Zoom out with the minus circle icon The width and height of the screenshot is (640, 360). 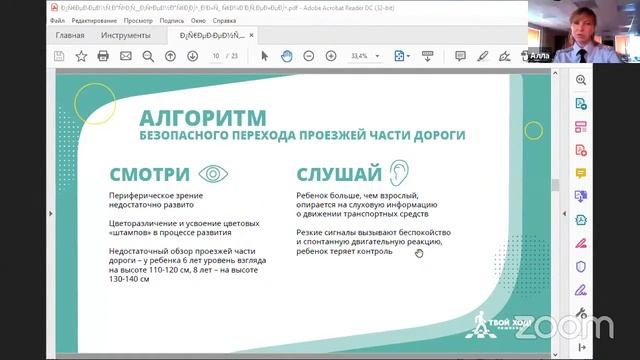[x=309, y=56]
